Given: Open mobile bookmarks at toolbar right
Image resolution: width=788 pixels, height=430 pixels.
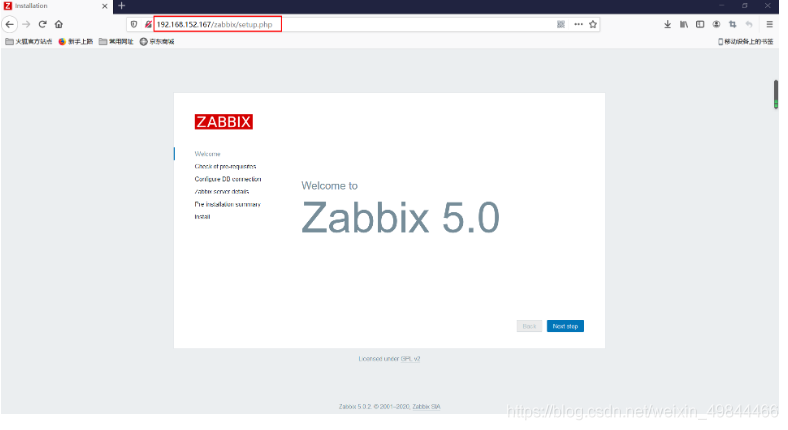Looking at the screenshot, I should click(746, 42).
